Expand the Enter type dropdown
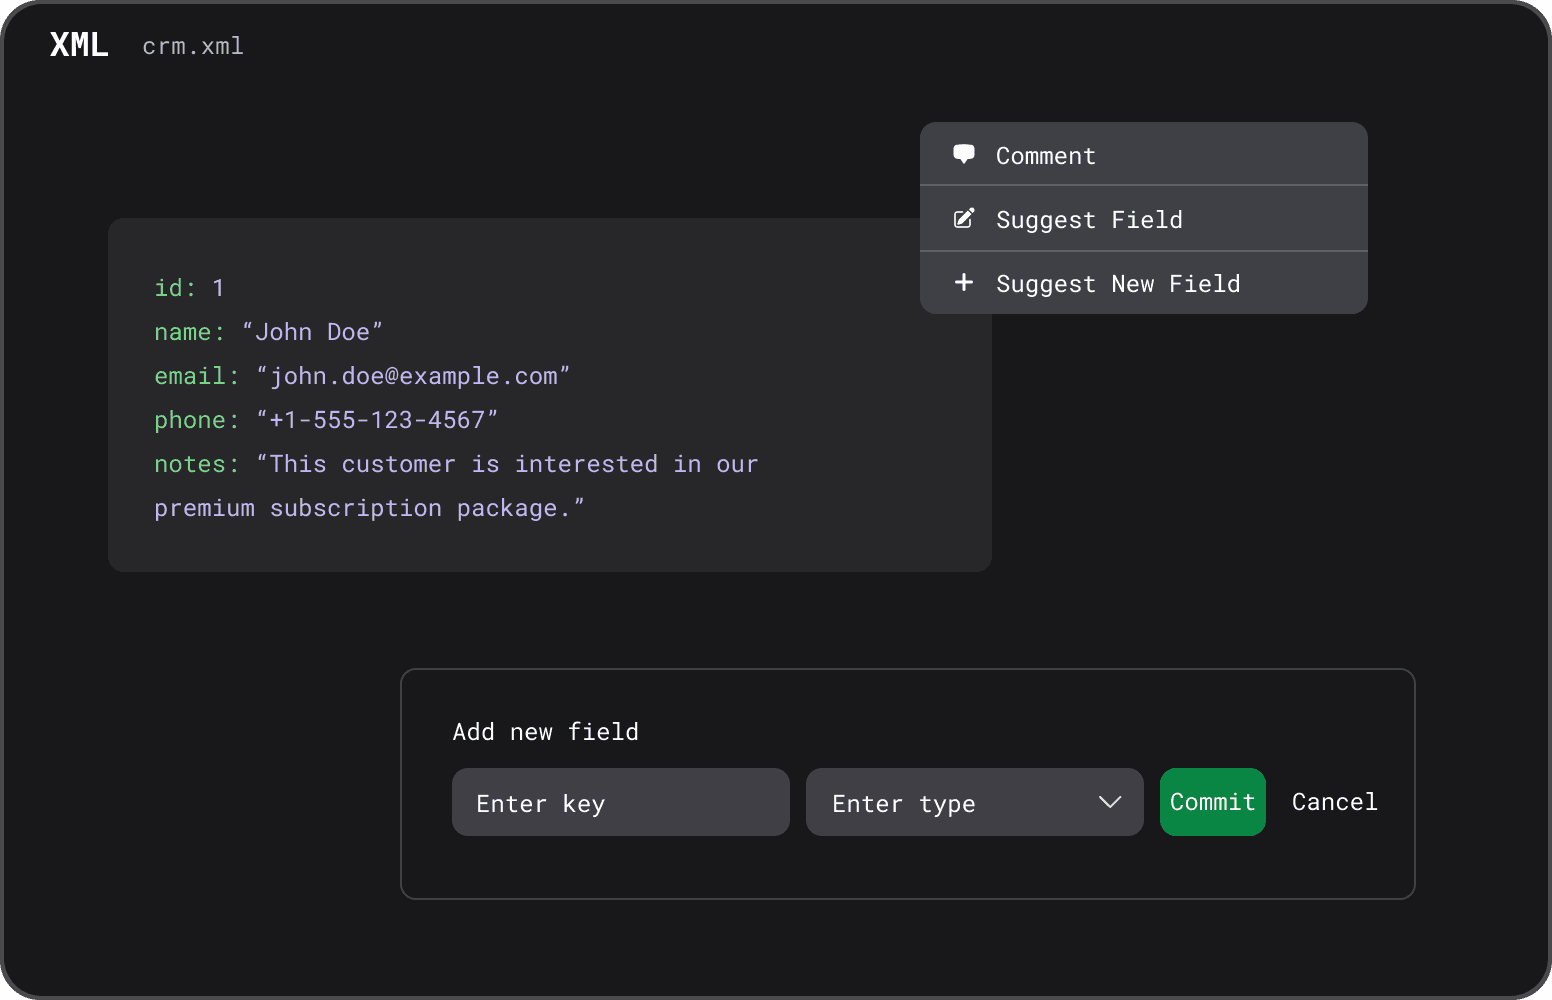The image size is (1552, 1000). click(x=975, y=802)
